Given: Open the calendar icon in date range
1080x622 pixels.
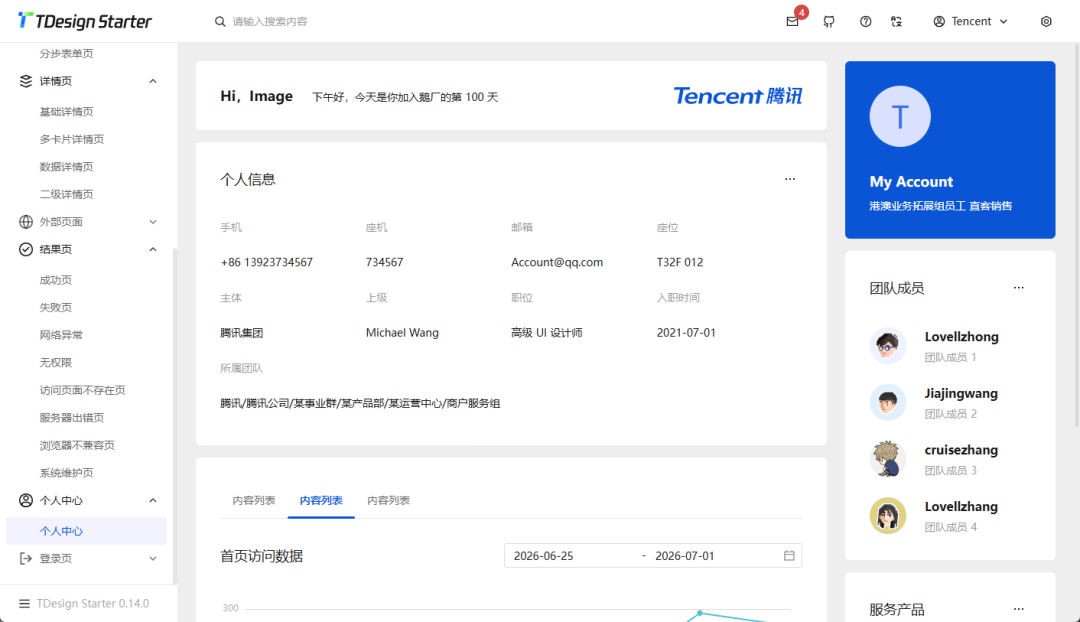Looking at the screenshot, I should pos(789,555).
